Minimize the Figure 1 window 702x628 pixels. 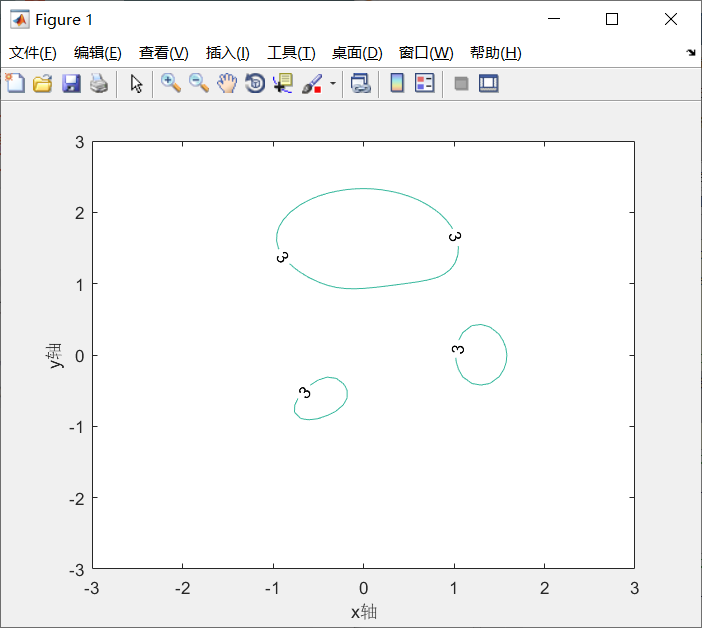554,19
